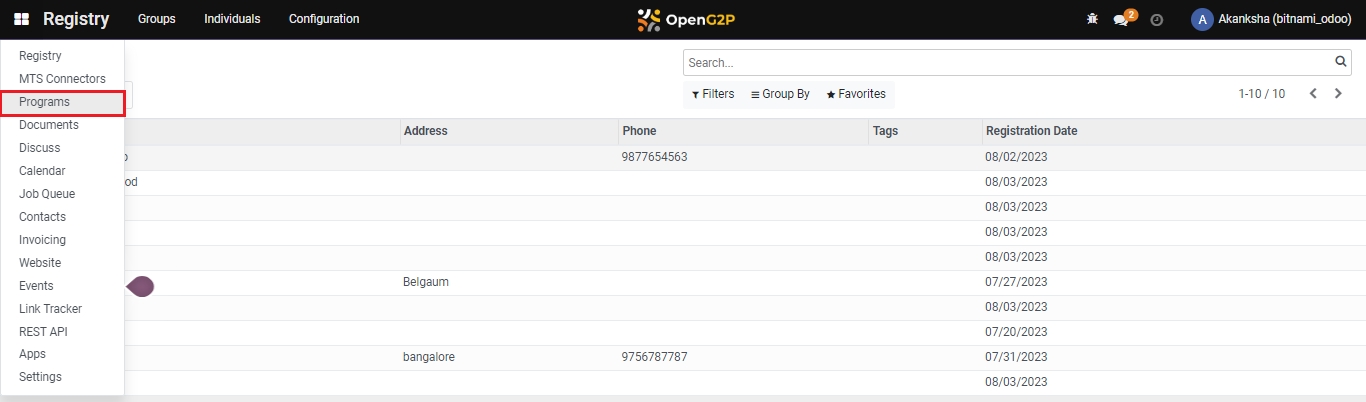Screen dimensions: 1366x402
Task: Click the Groups navigation link
Action: tap(157, 19)
